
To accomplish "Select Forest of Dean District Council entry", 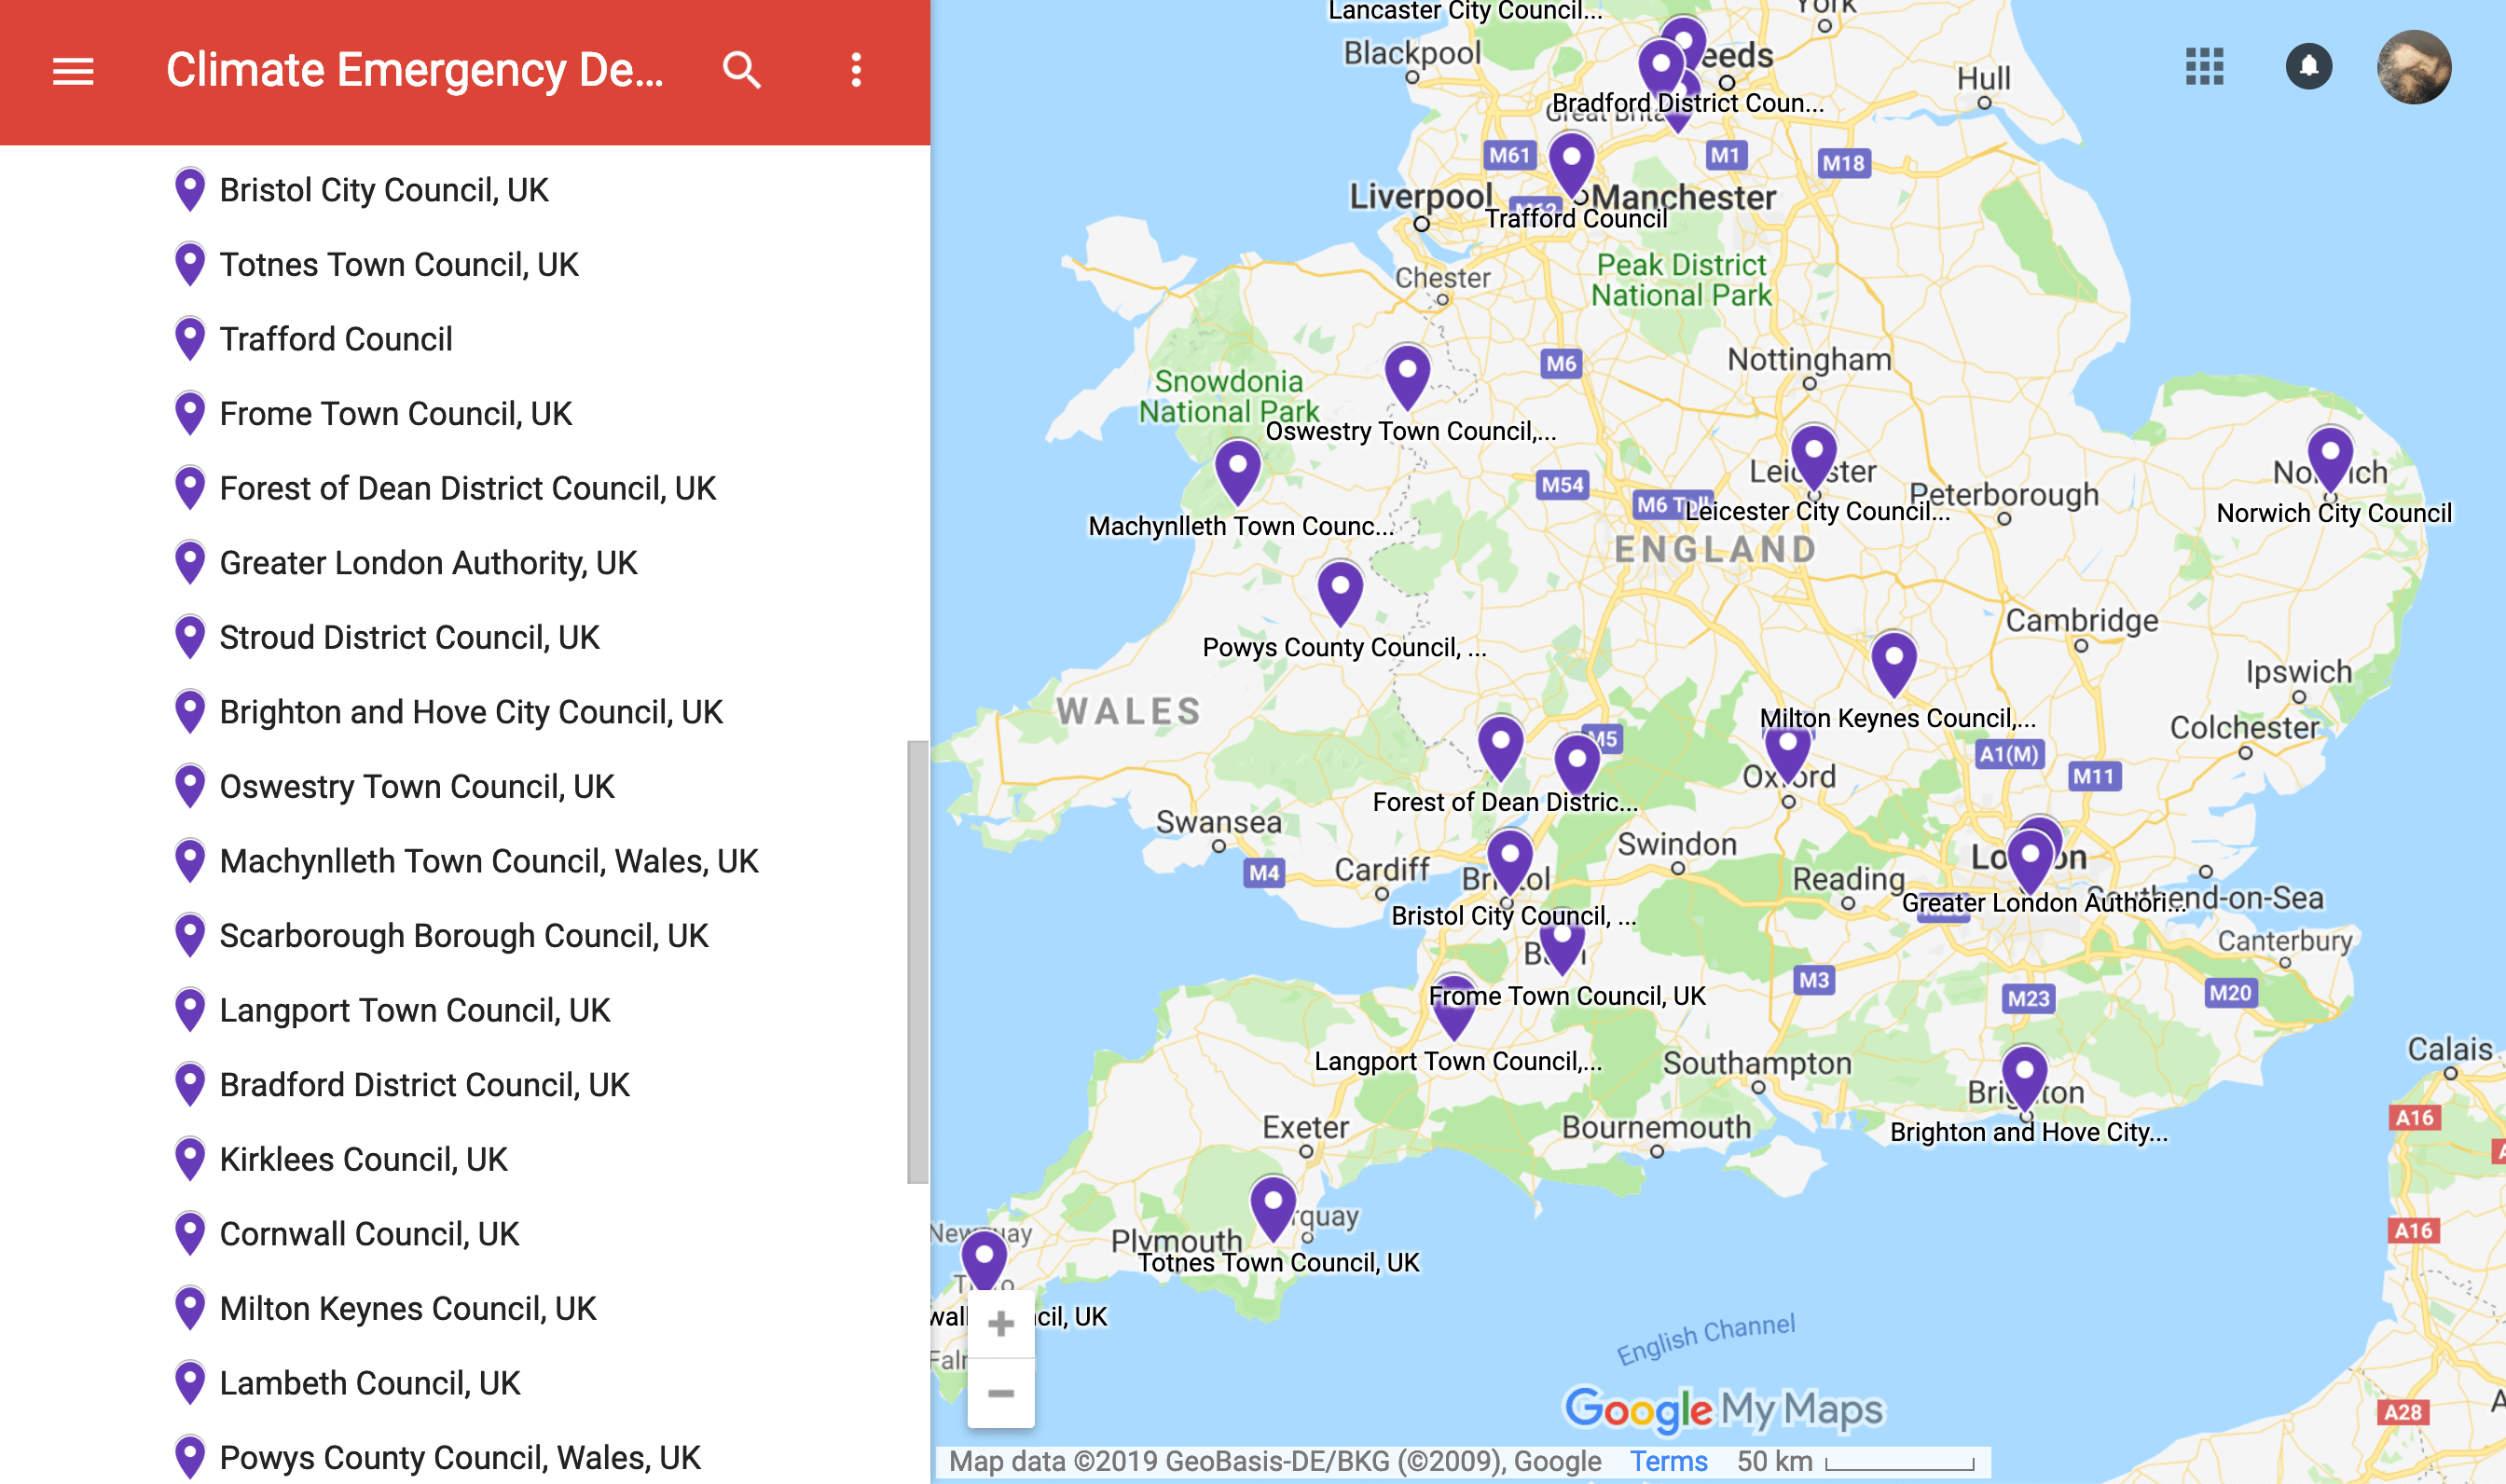I will [x=468, y=488].
